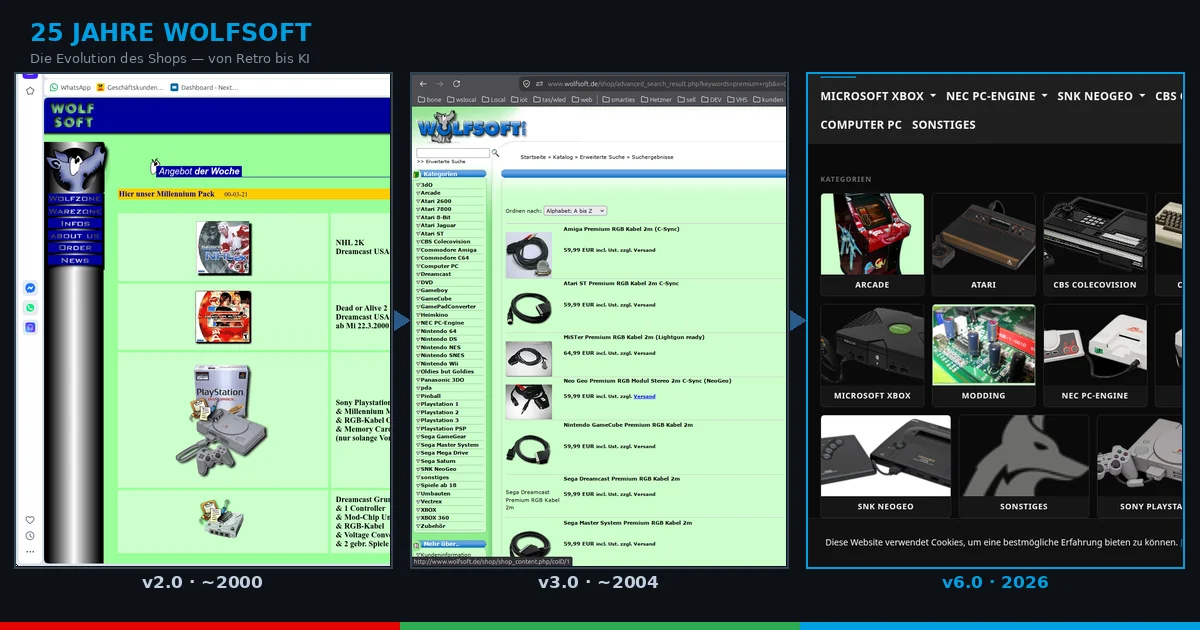Click the search magnifier icon in v3.0 shop
Viewport: 1200px width, 630px height.
[x=495, y=153]
